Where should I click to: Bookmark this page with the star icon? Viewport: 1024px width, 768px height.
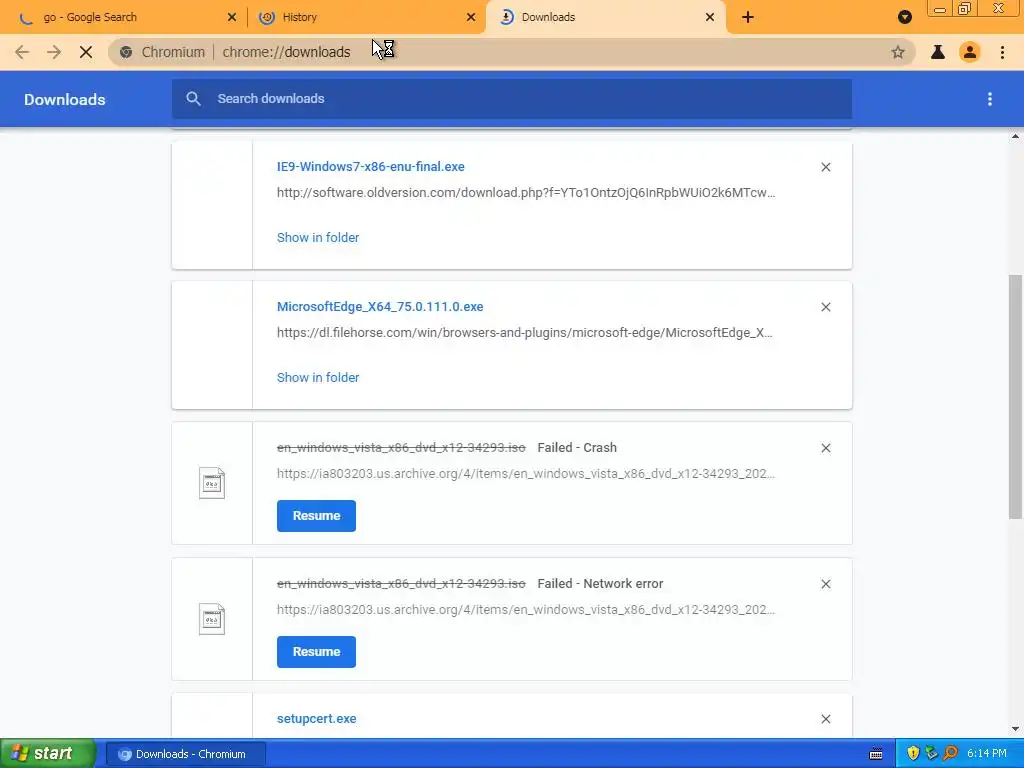(x=898, y=52)
